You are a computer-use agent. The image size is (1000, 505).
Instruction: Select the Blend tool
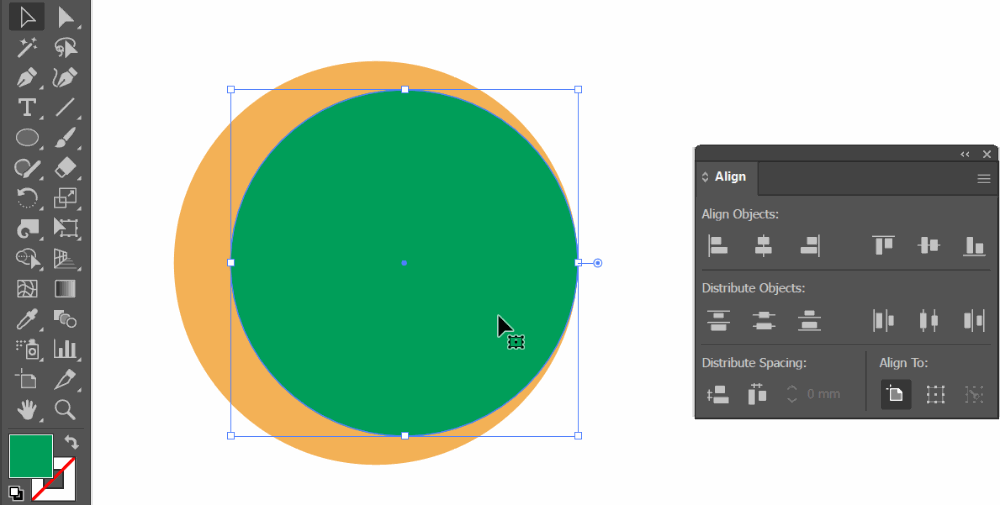pos(66,318)
